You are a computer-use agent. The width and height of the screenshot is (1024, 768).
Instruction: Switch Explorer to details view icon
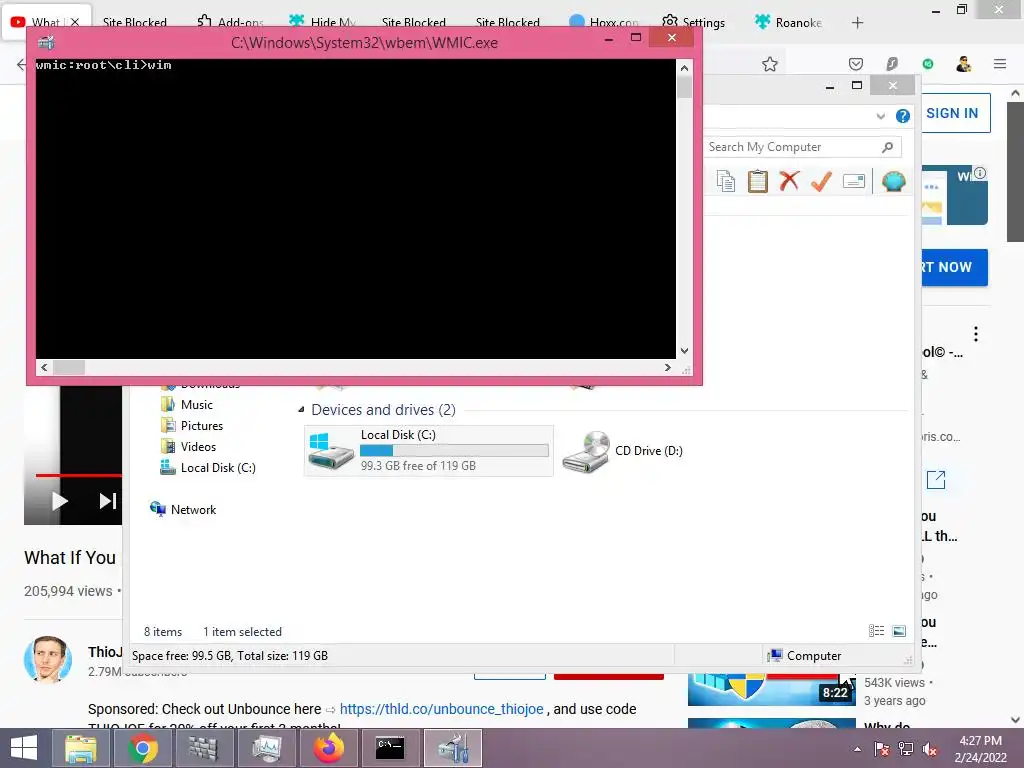coord(876,631)
